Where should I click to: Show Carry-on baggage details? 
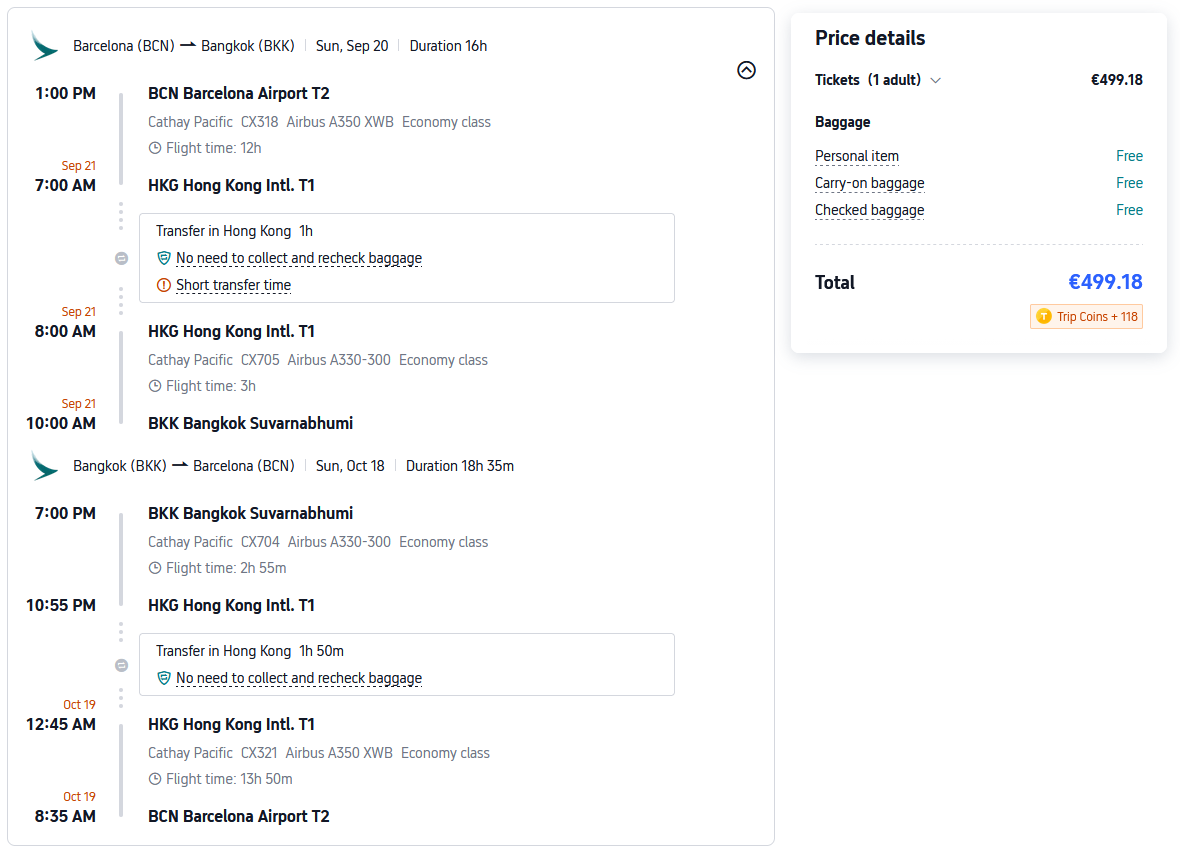(x=869, y=183)
